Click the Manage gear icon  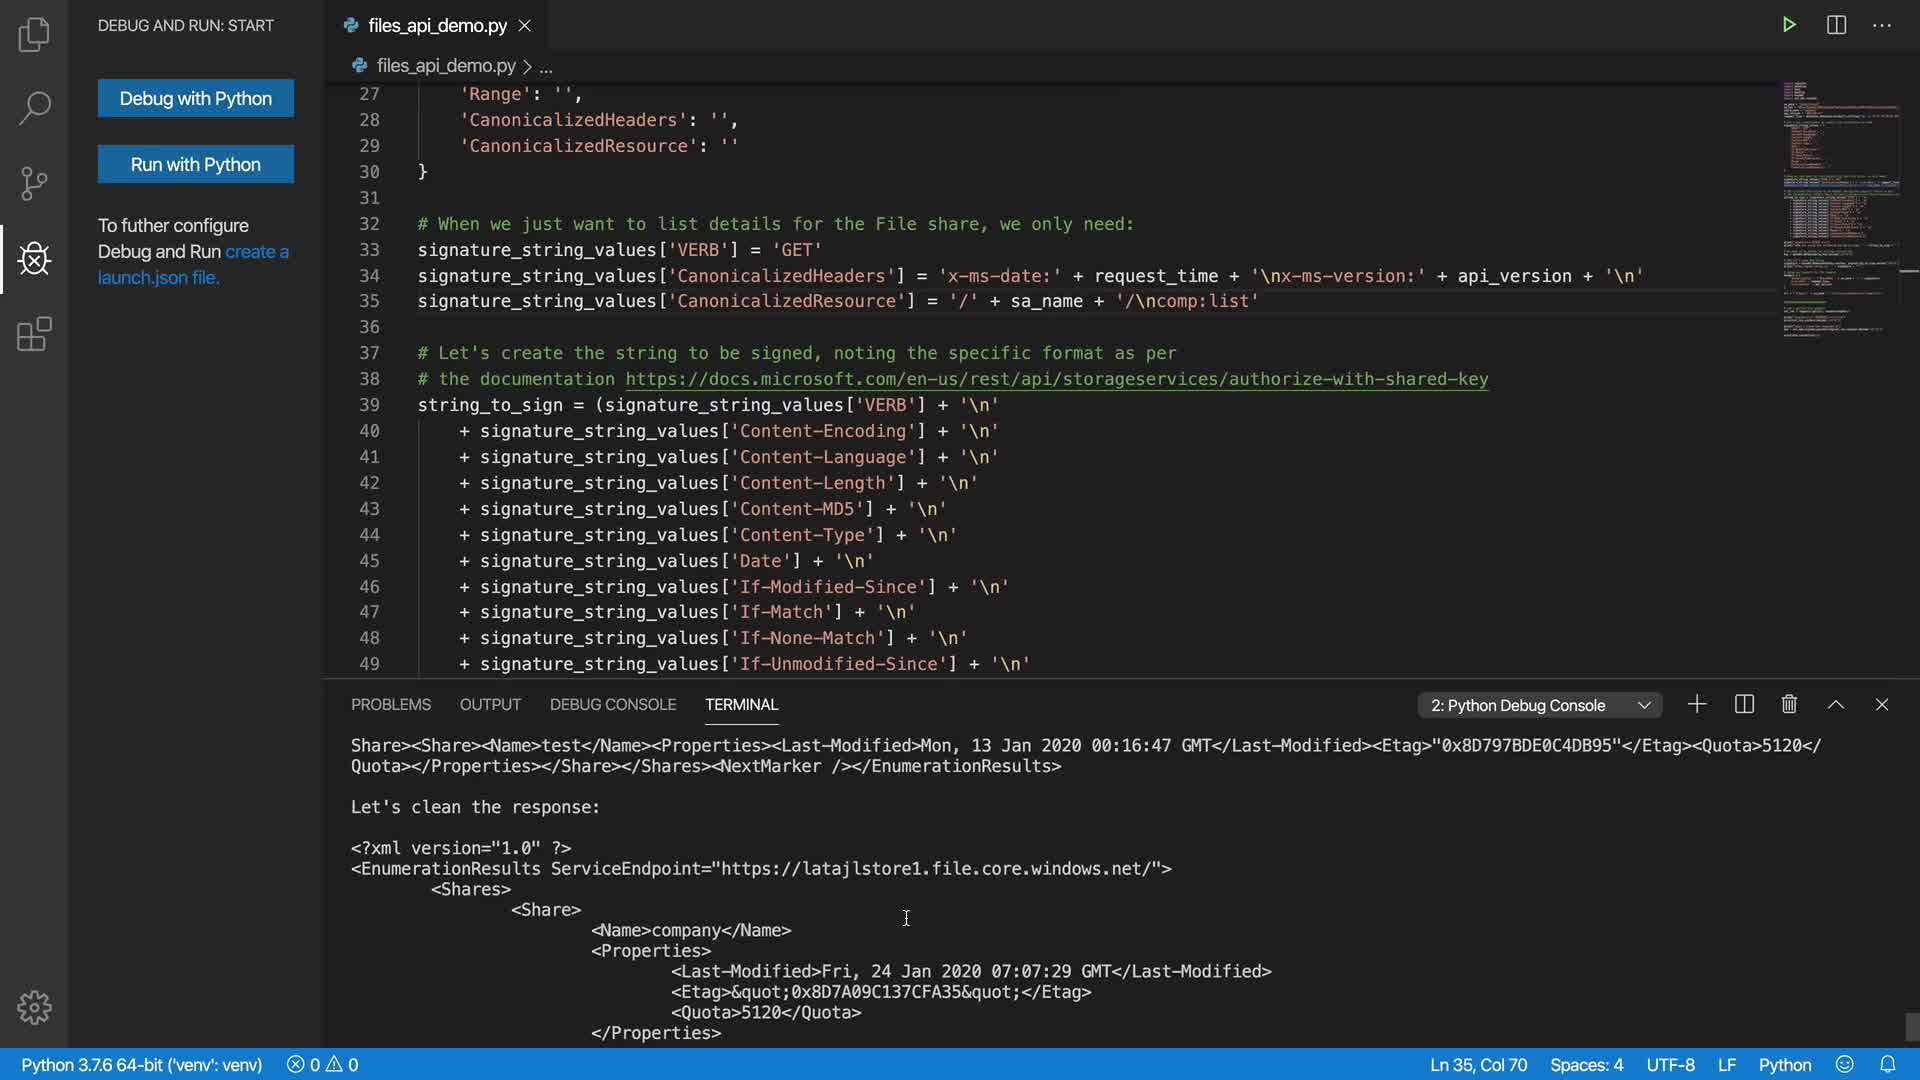(34, 1007)
